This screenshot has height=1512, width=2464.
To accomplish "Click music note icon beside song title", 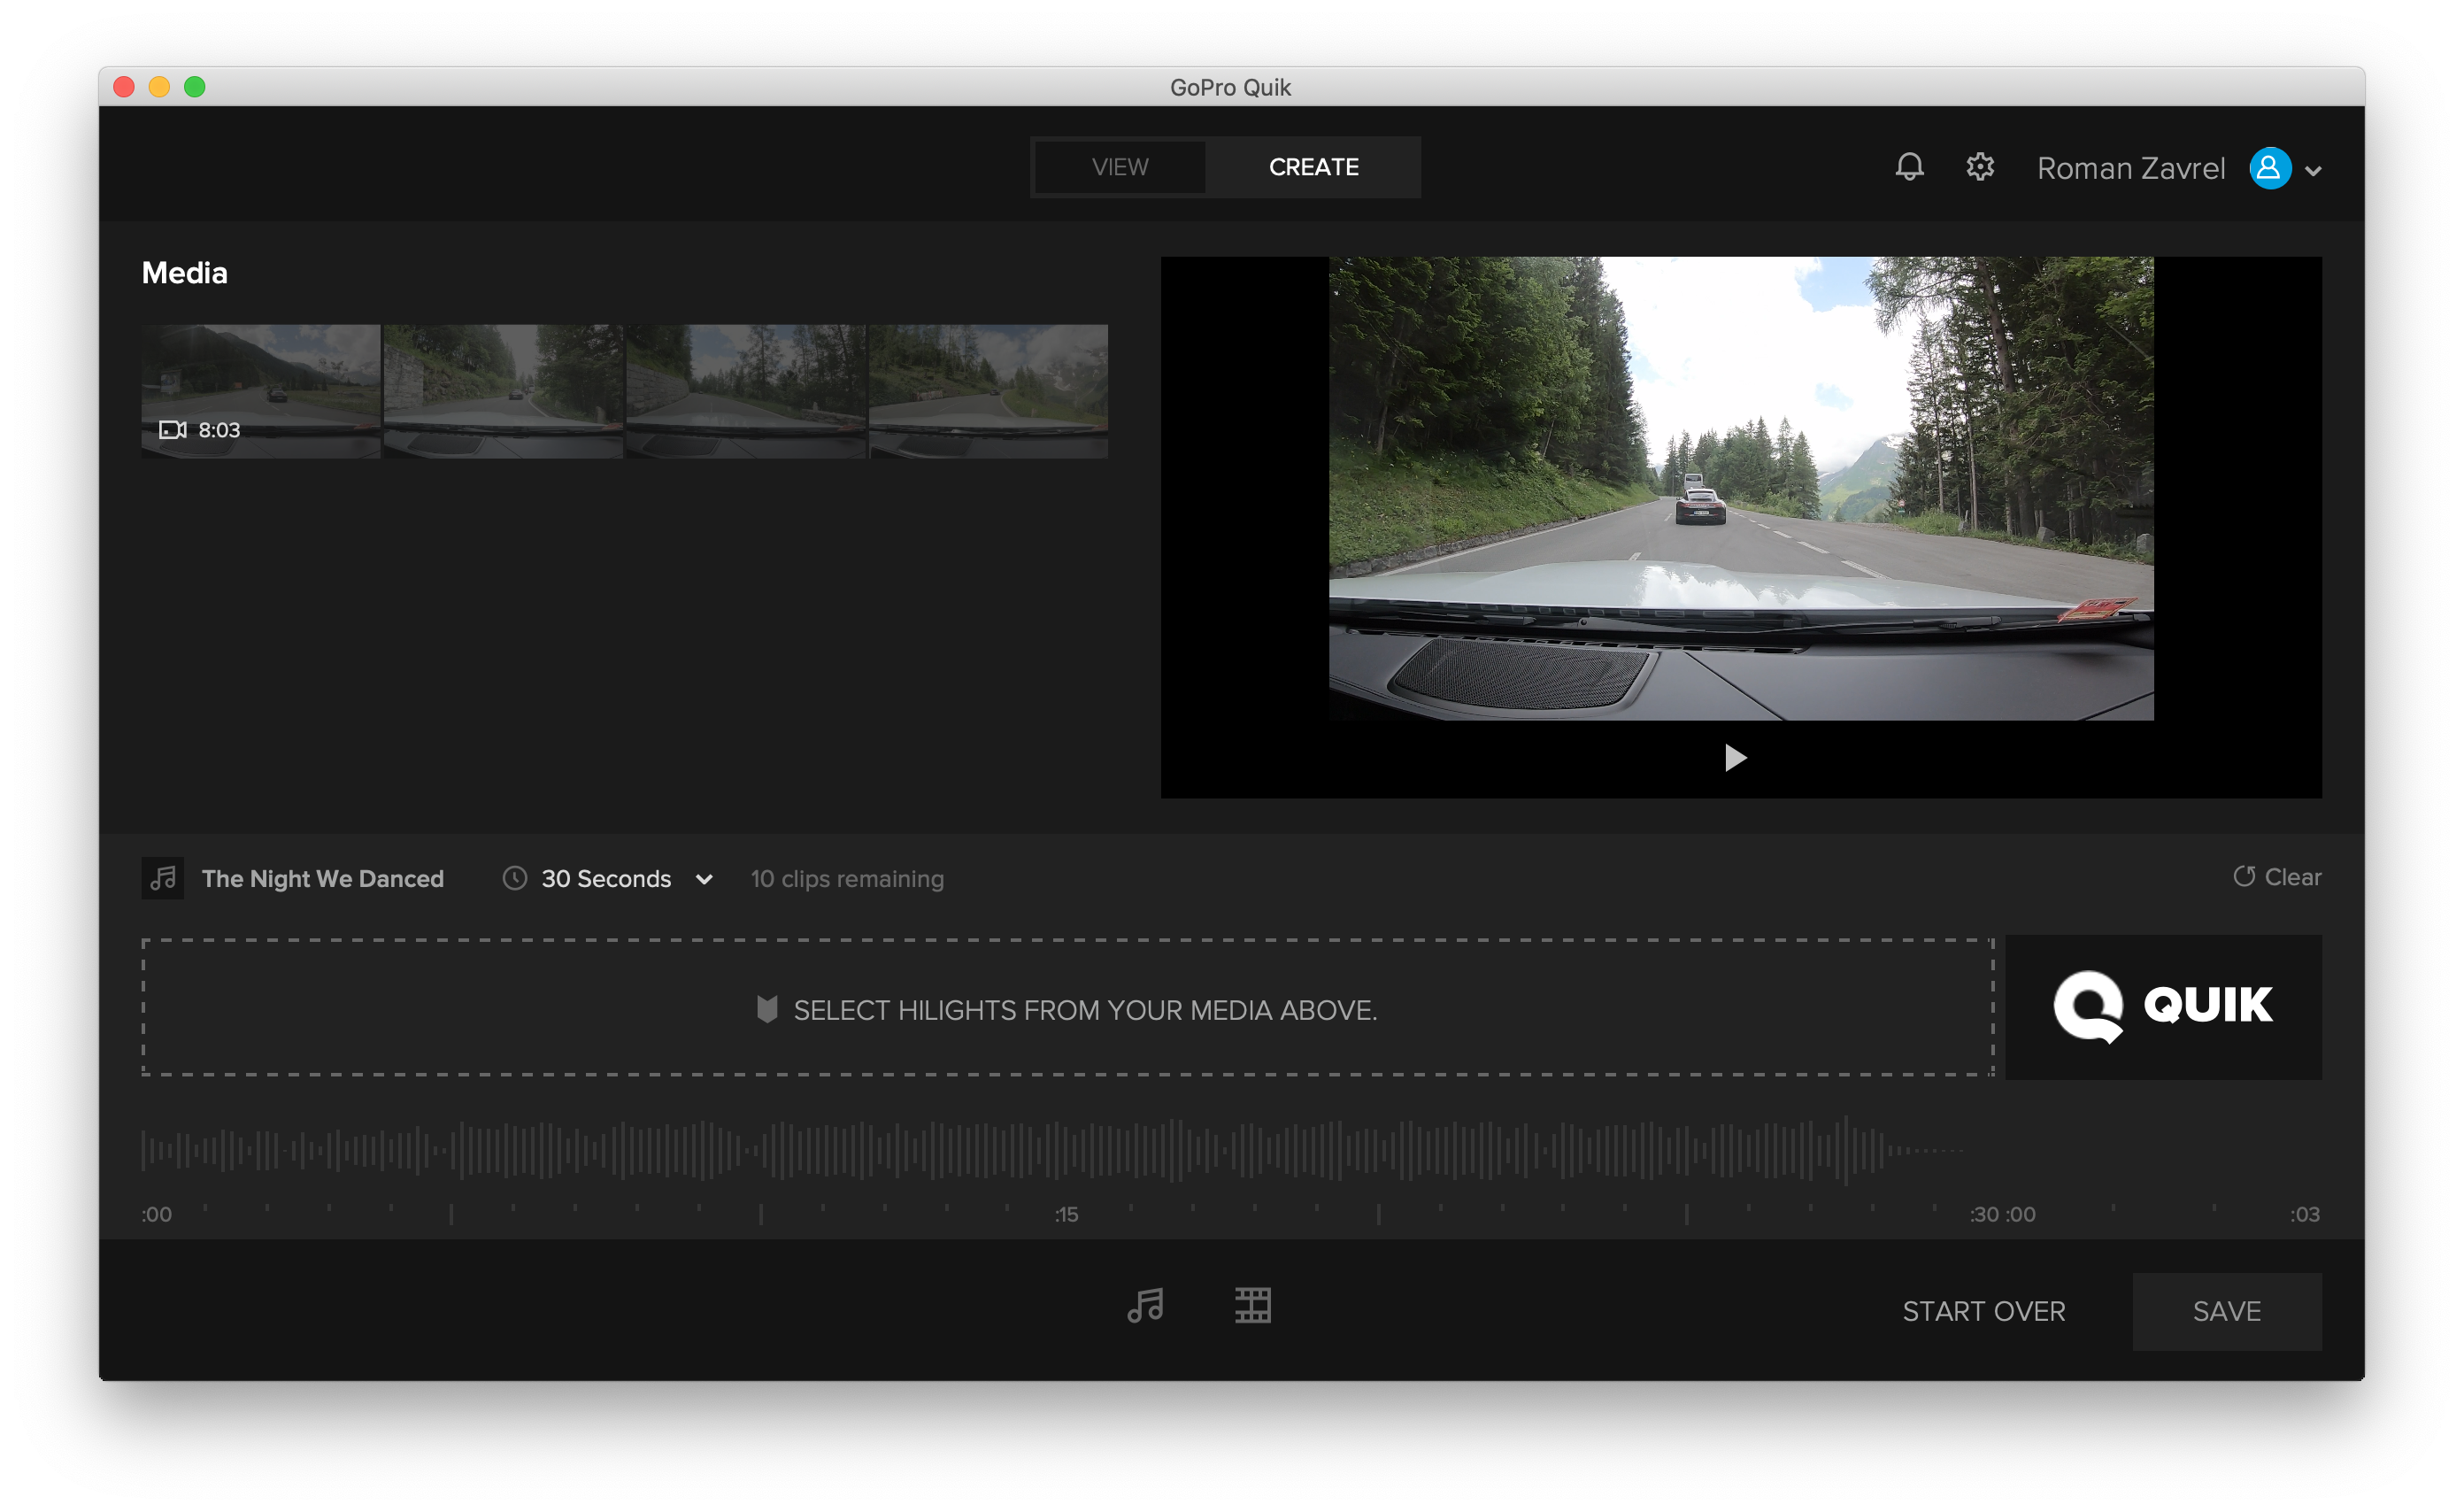I will (163, 878).
